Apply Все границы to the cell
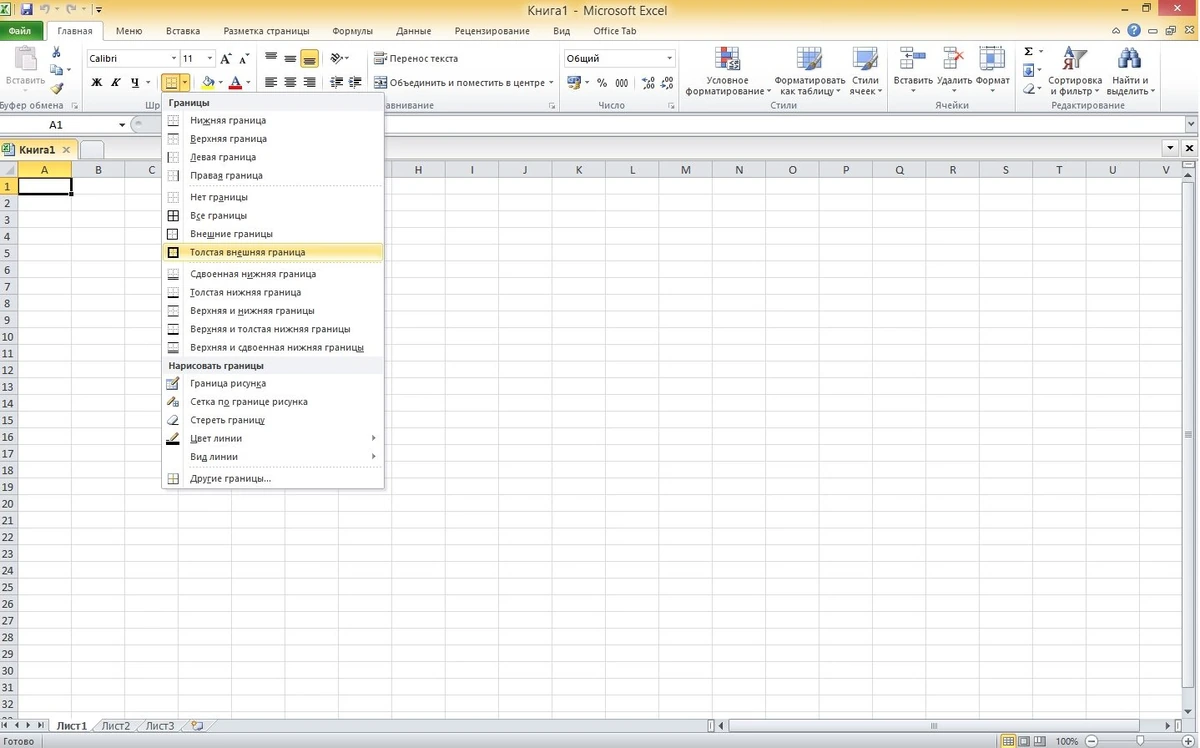Viewport: 1200px width, 748px height. pos(272,215)
